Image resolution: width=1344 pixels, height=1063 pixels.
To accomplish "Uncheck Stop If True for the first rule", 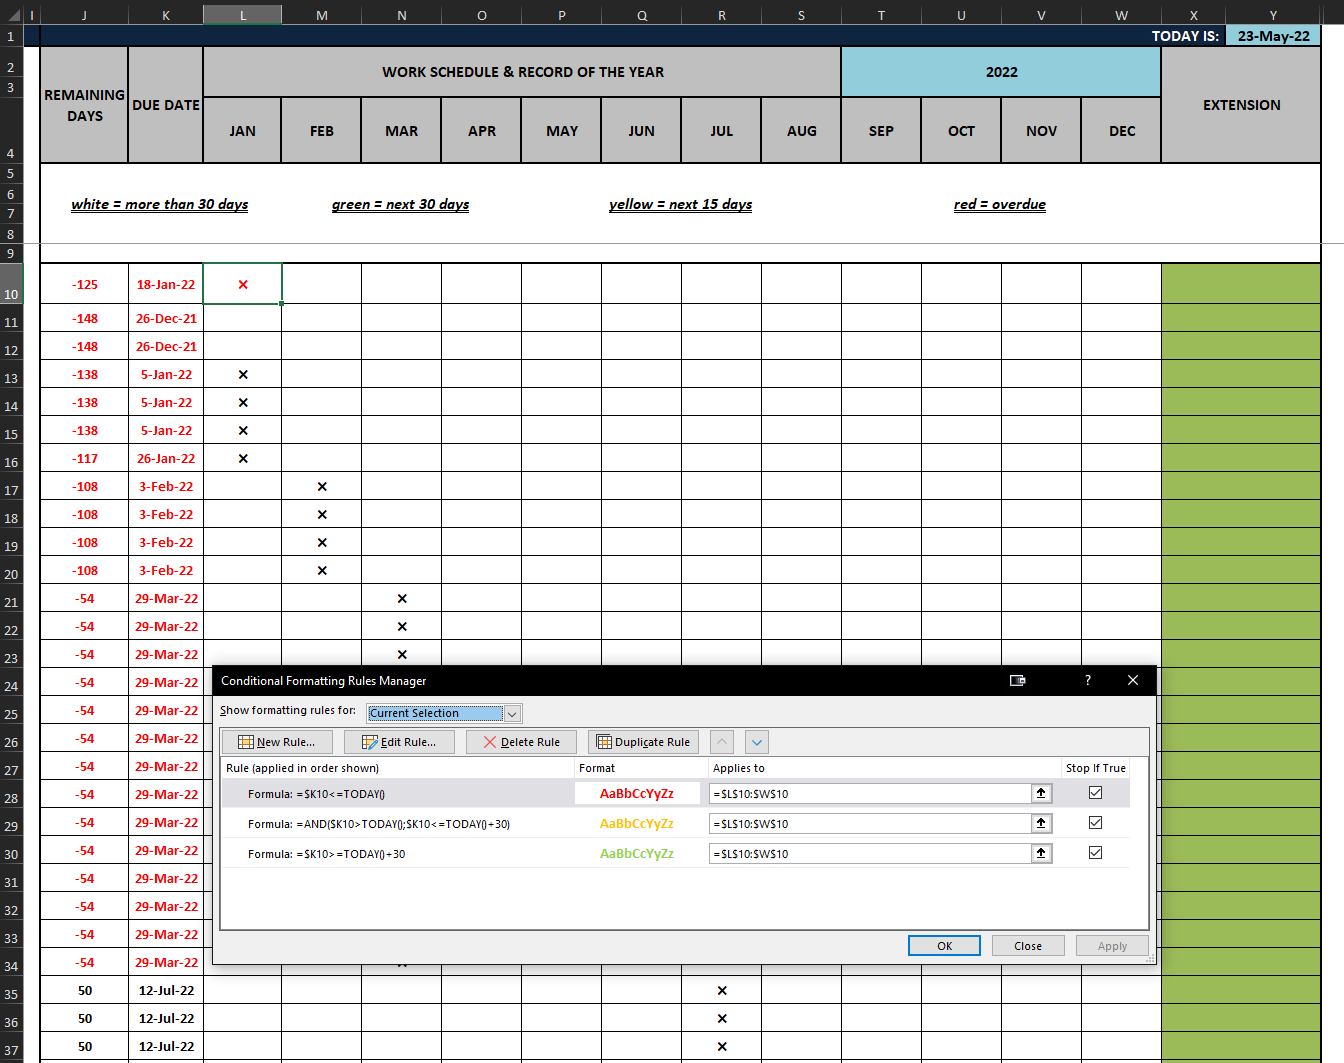I will (1095, 792).
